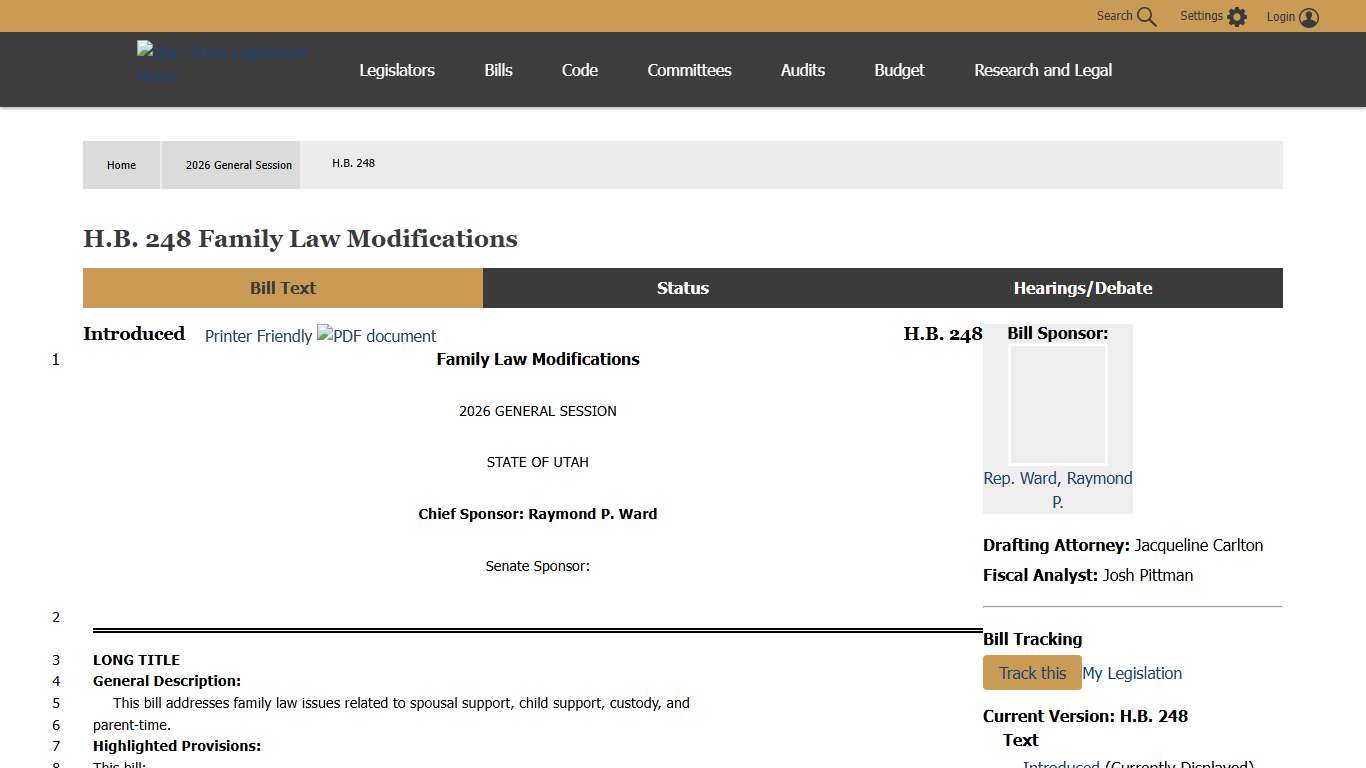The image size is (1366, 768).
Task: Open the Audits menu
Action: 802,70
